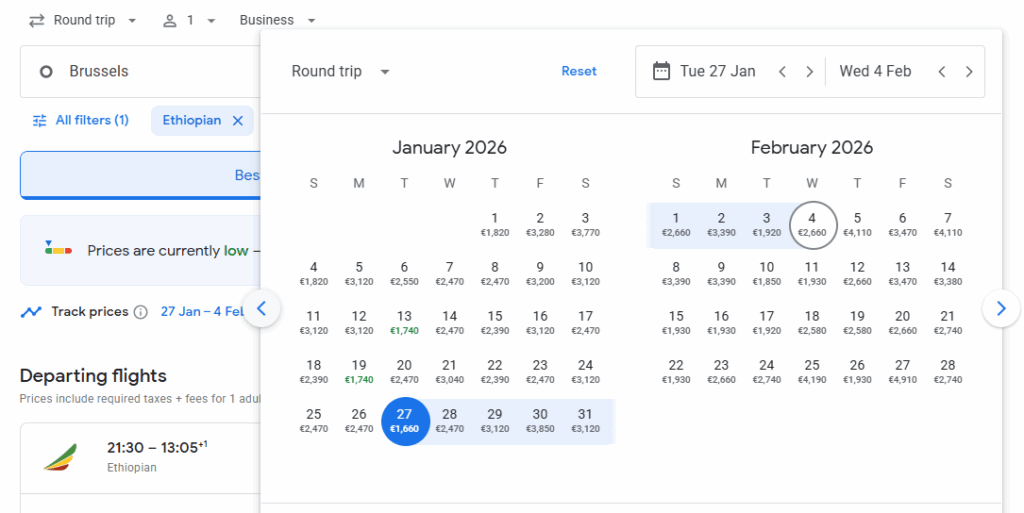Click the Brussels origin field

(140, 71)
